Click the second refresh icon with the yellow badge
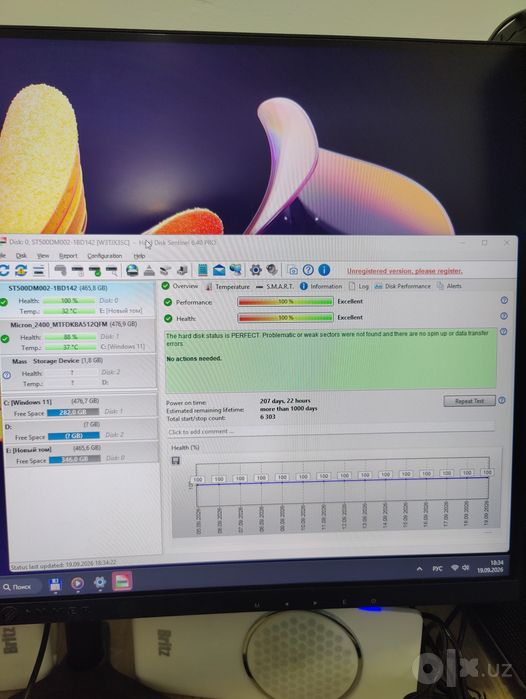This screenshot has width=526, height=699. click(21, 270)
